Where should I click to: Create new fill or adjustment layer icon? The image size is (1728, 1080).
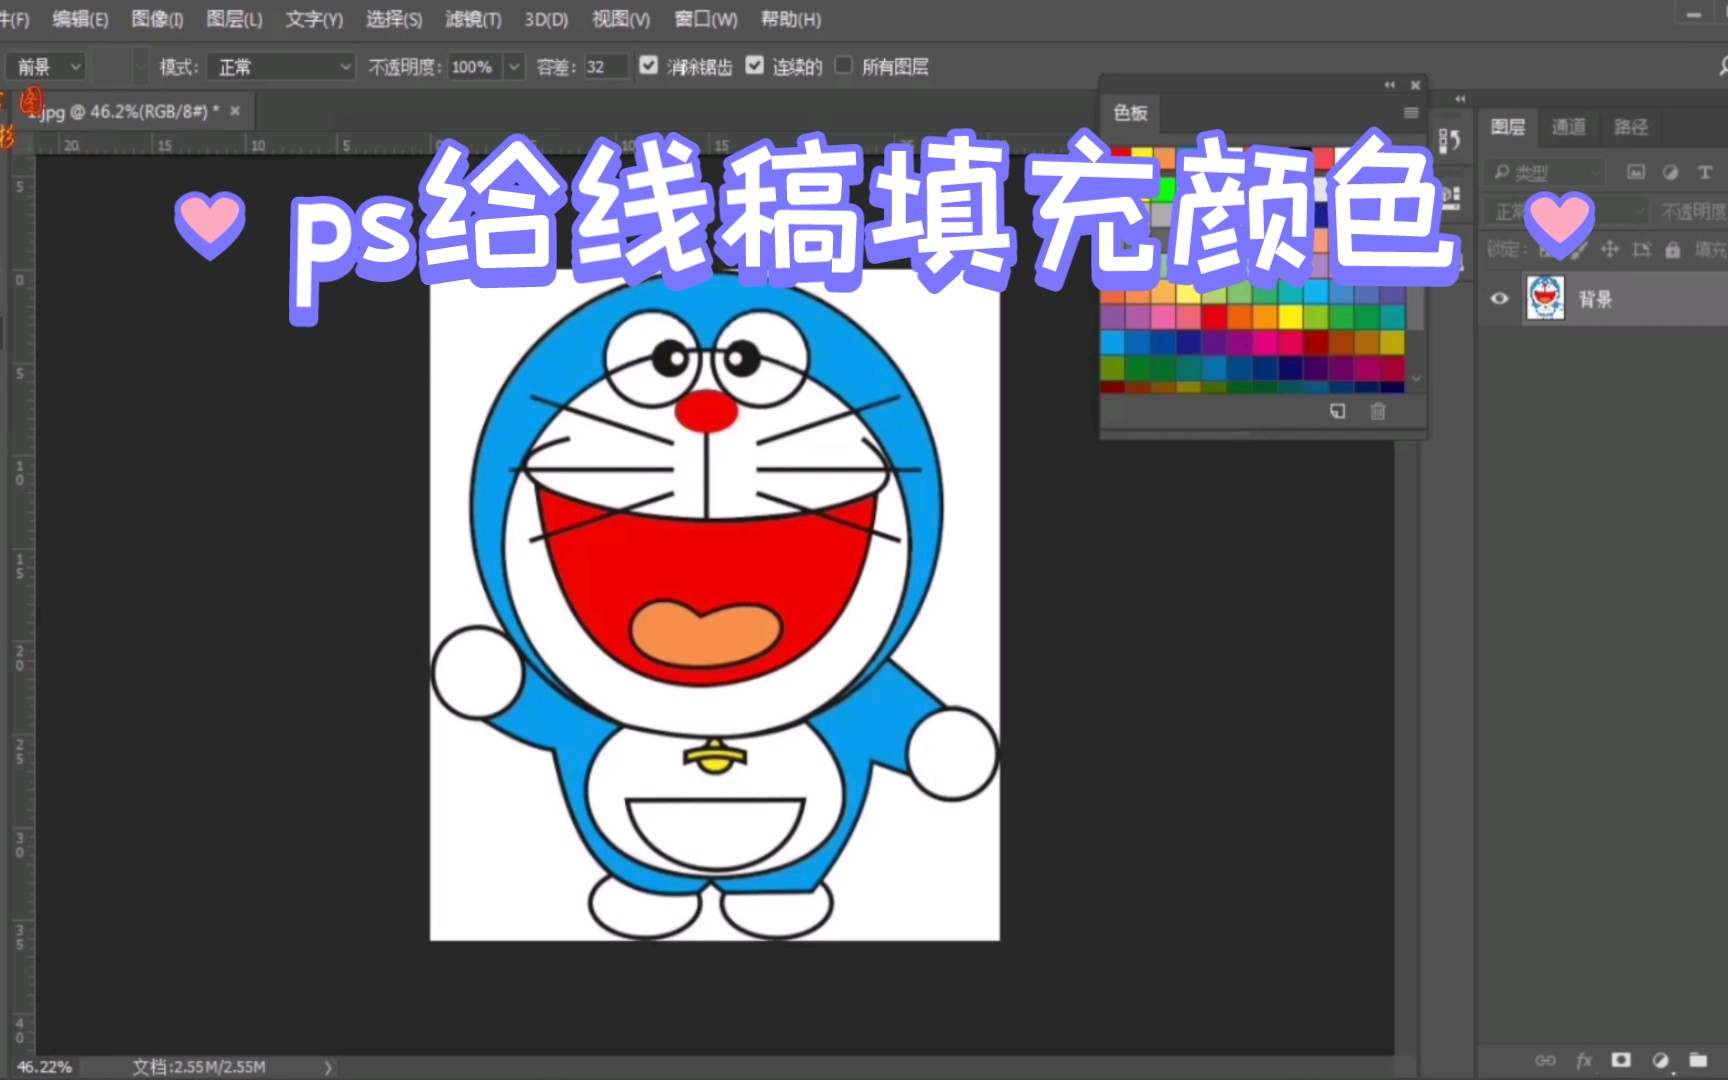[1660, 1060]
